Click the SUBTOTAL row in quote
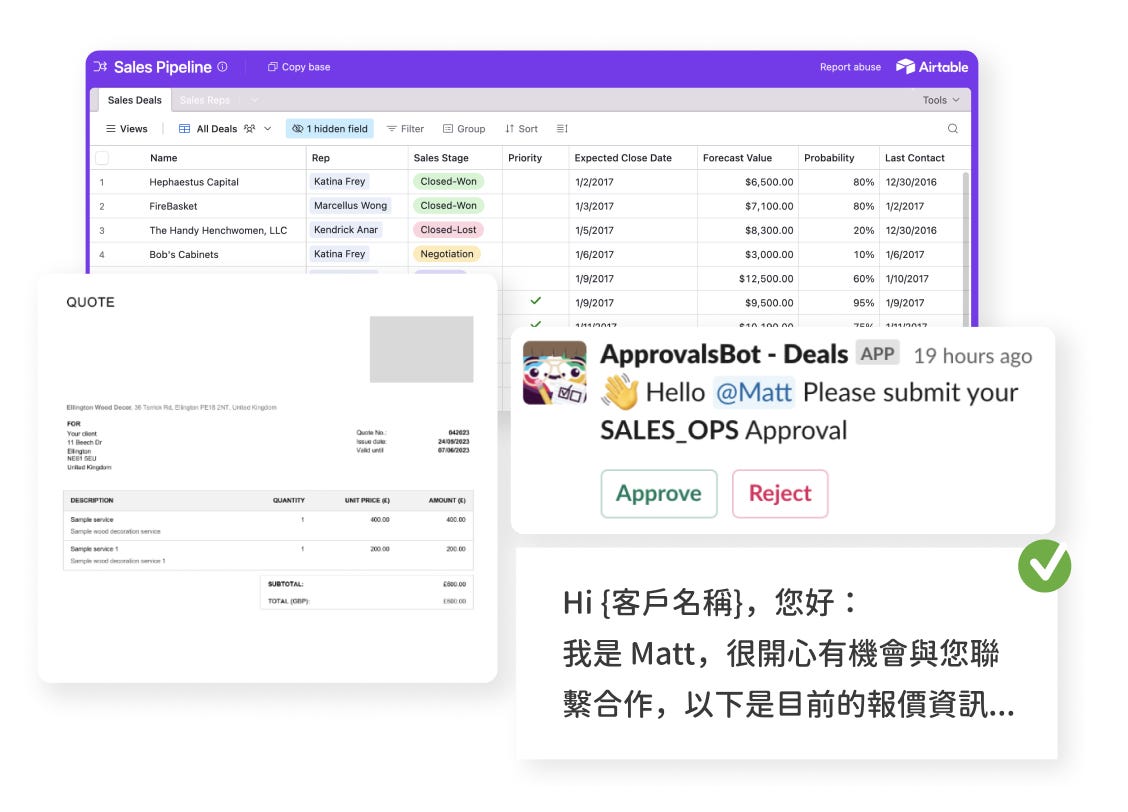 (366, 584)
